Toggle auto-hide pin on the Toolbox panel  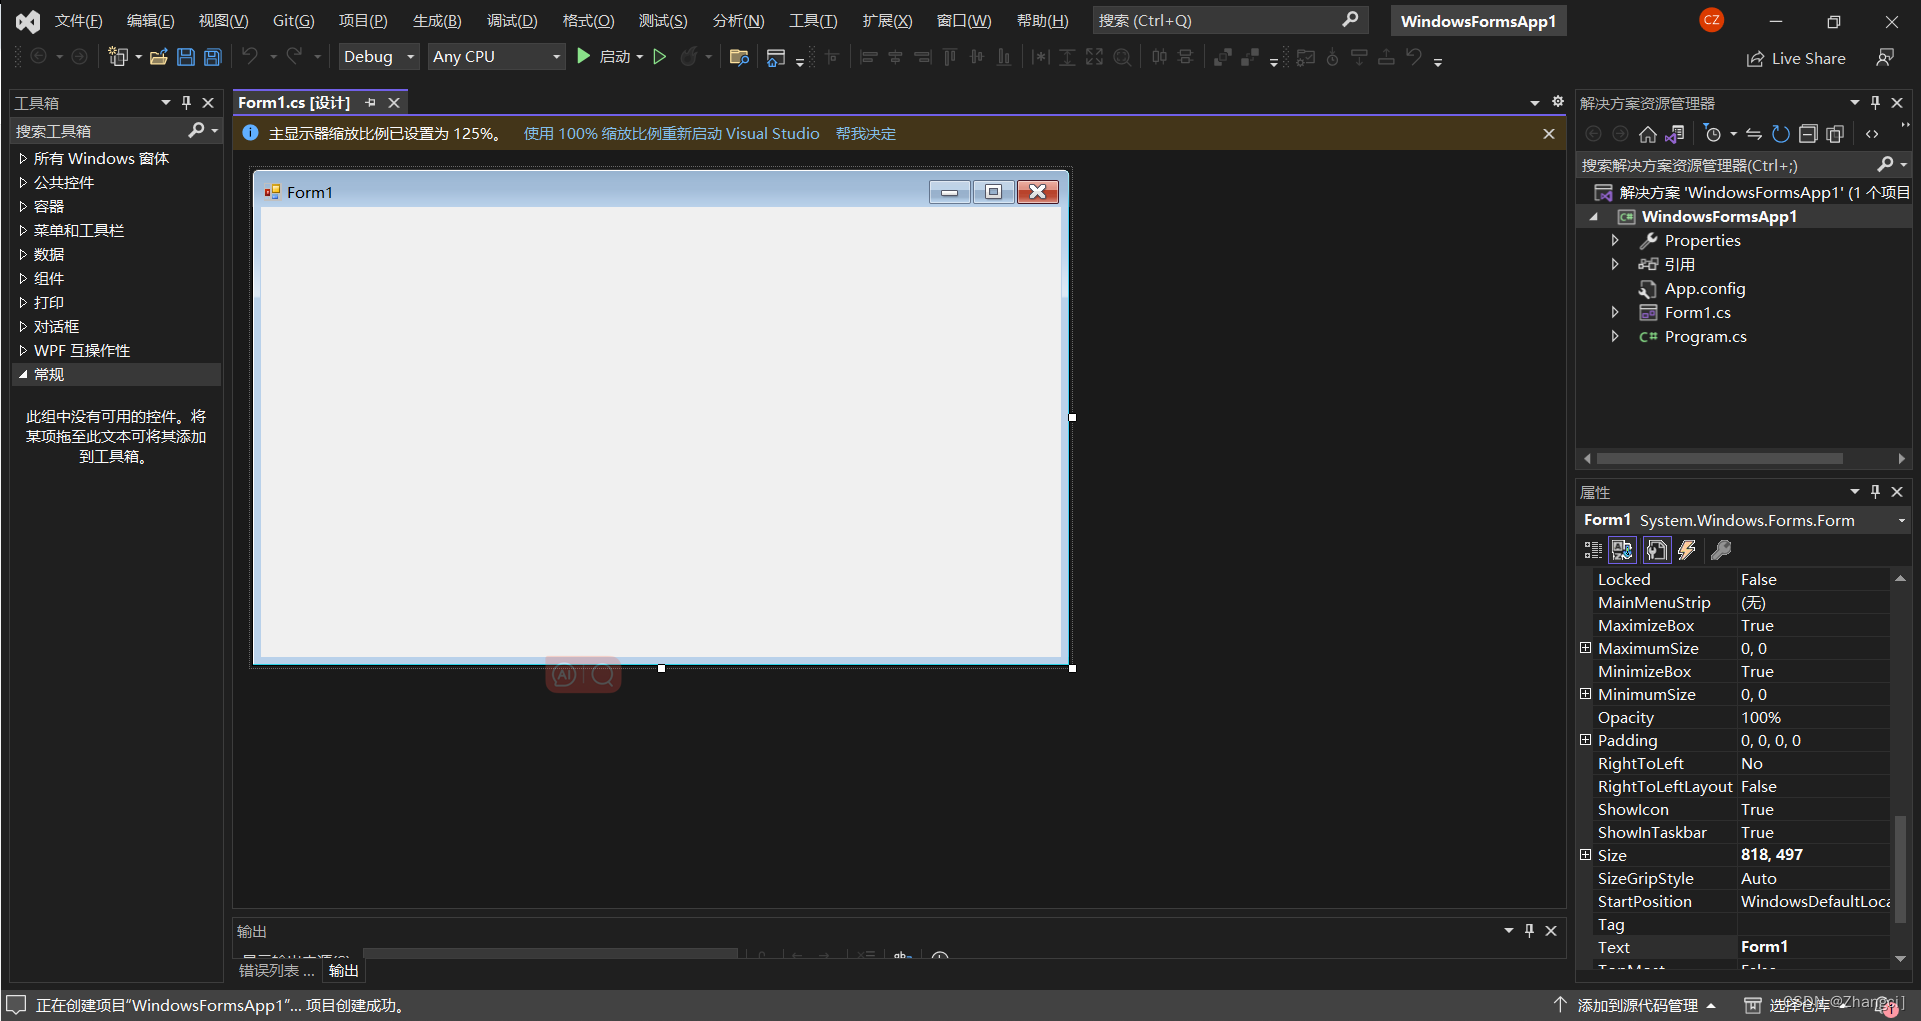[x=186, y=102]
